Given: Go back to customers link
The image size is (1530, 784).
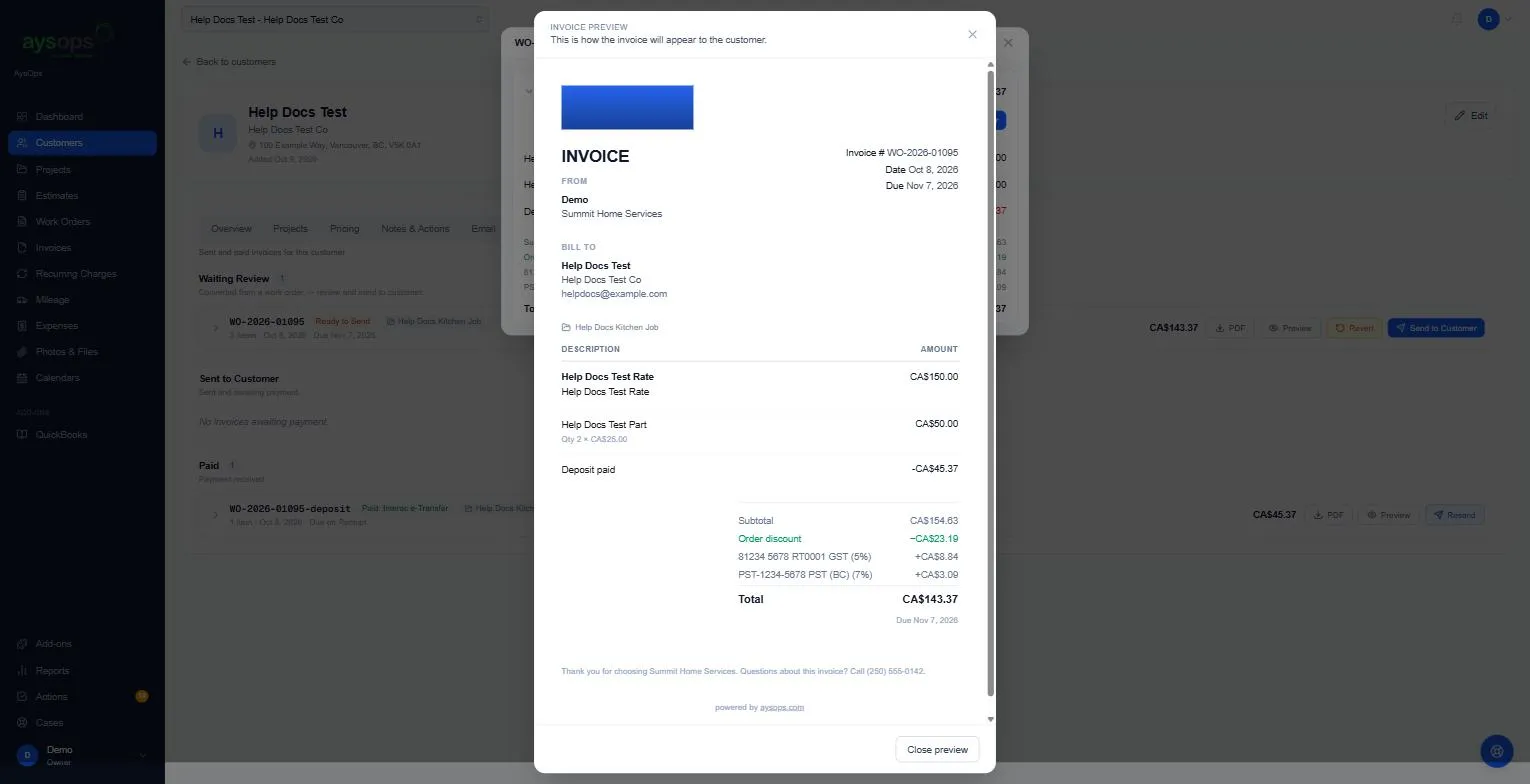Looking at the screenshot, I should pyautogui.click(x=229, y=62).
